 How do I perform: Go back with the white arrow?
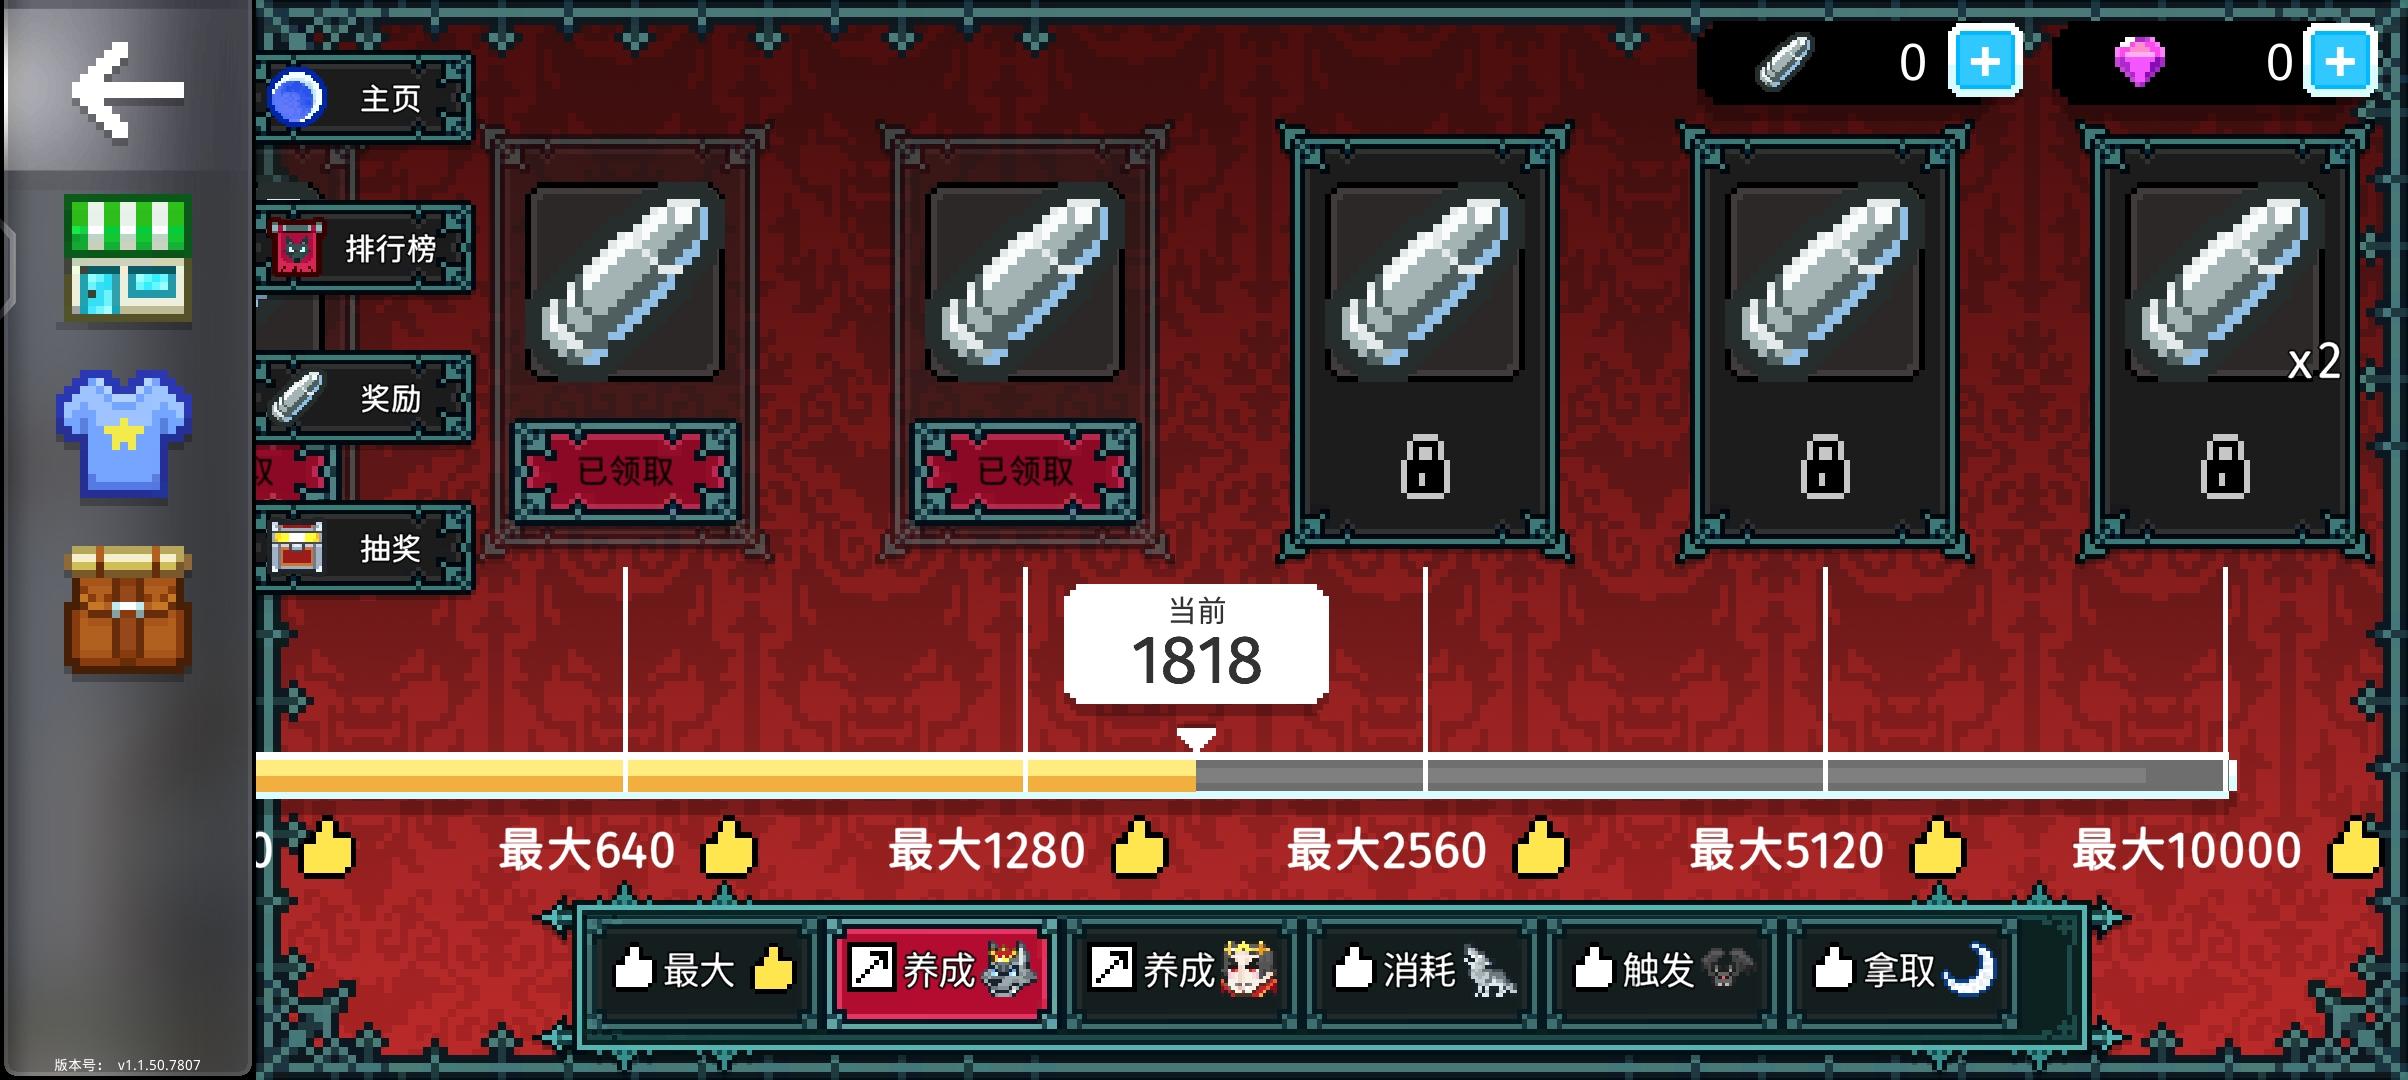127,90
